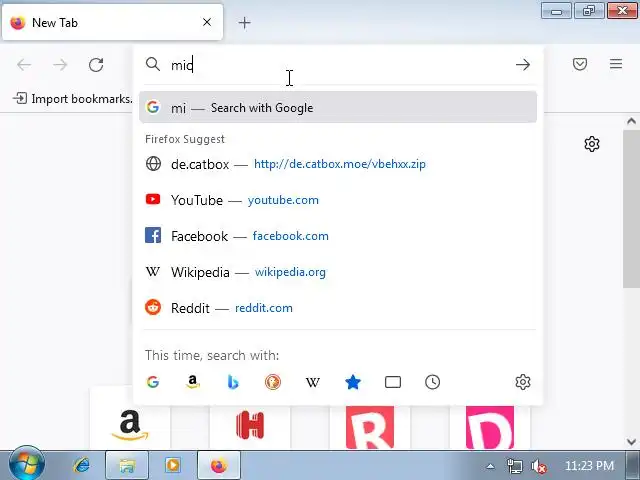Click the address bar text field
The image size is (640, 480).
tap(339, 64)
